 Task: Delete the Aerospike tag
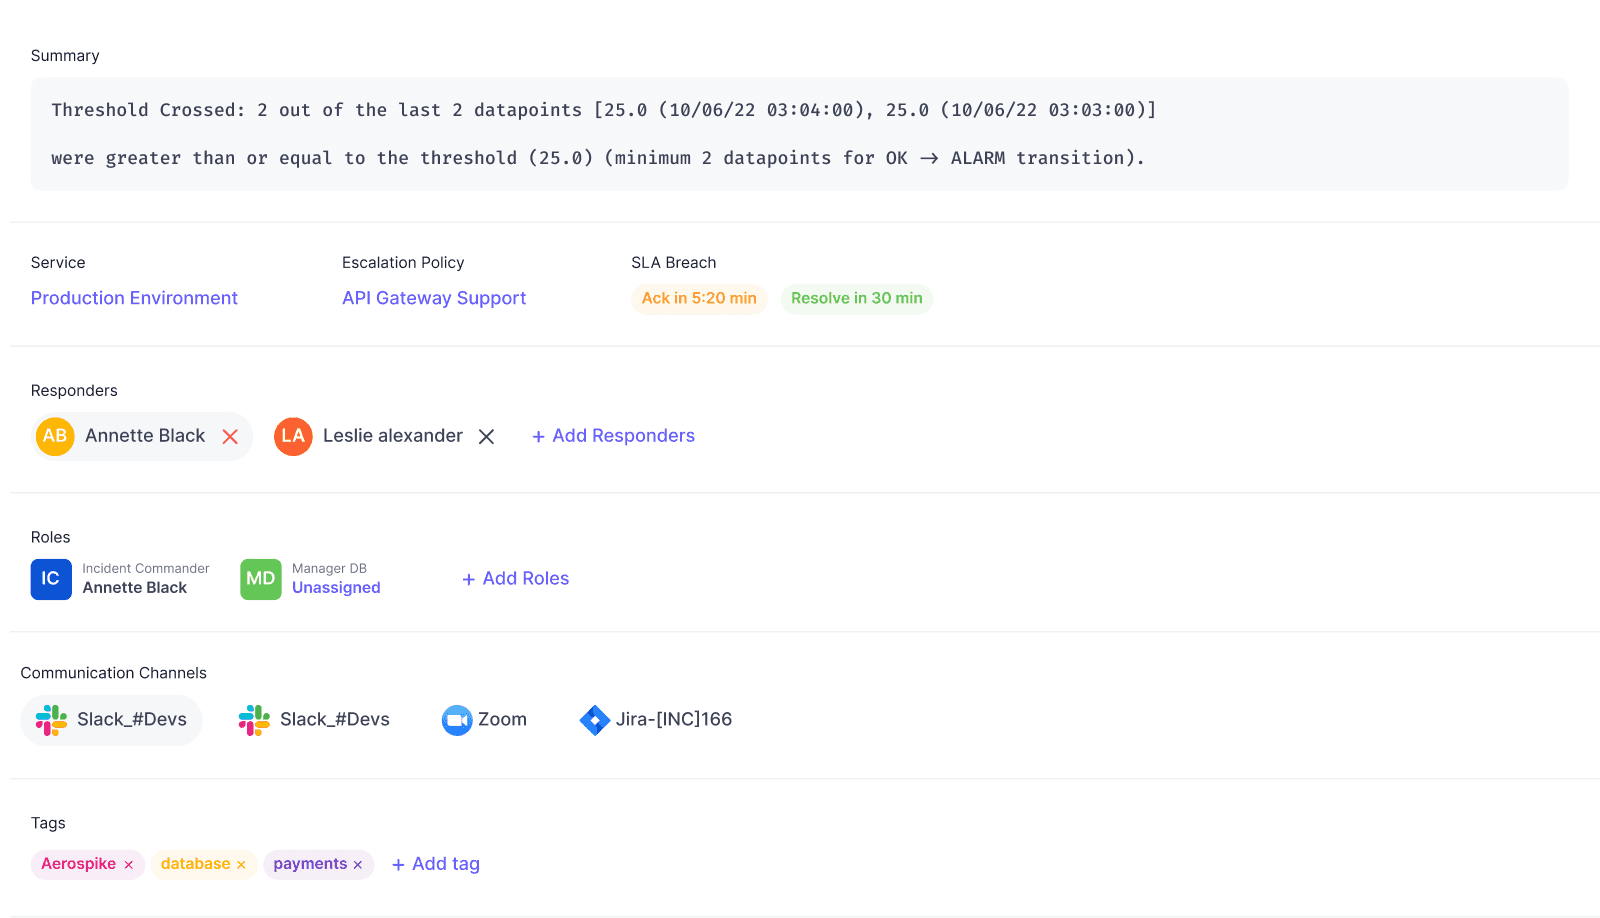click(130, 864)
